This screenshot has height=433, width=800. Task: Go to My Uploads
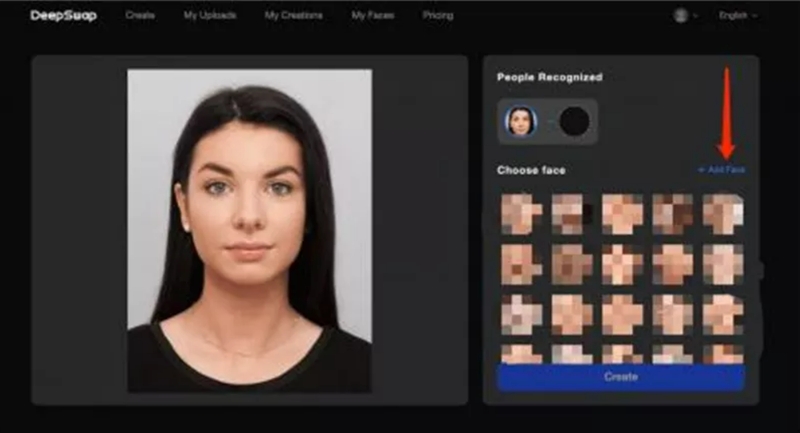(210, 15)
